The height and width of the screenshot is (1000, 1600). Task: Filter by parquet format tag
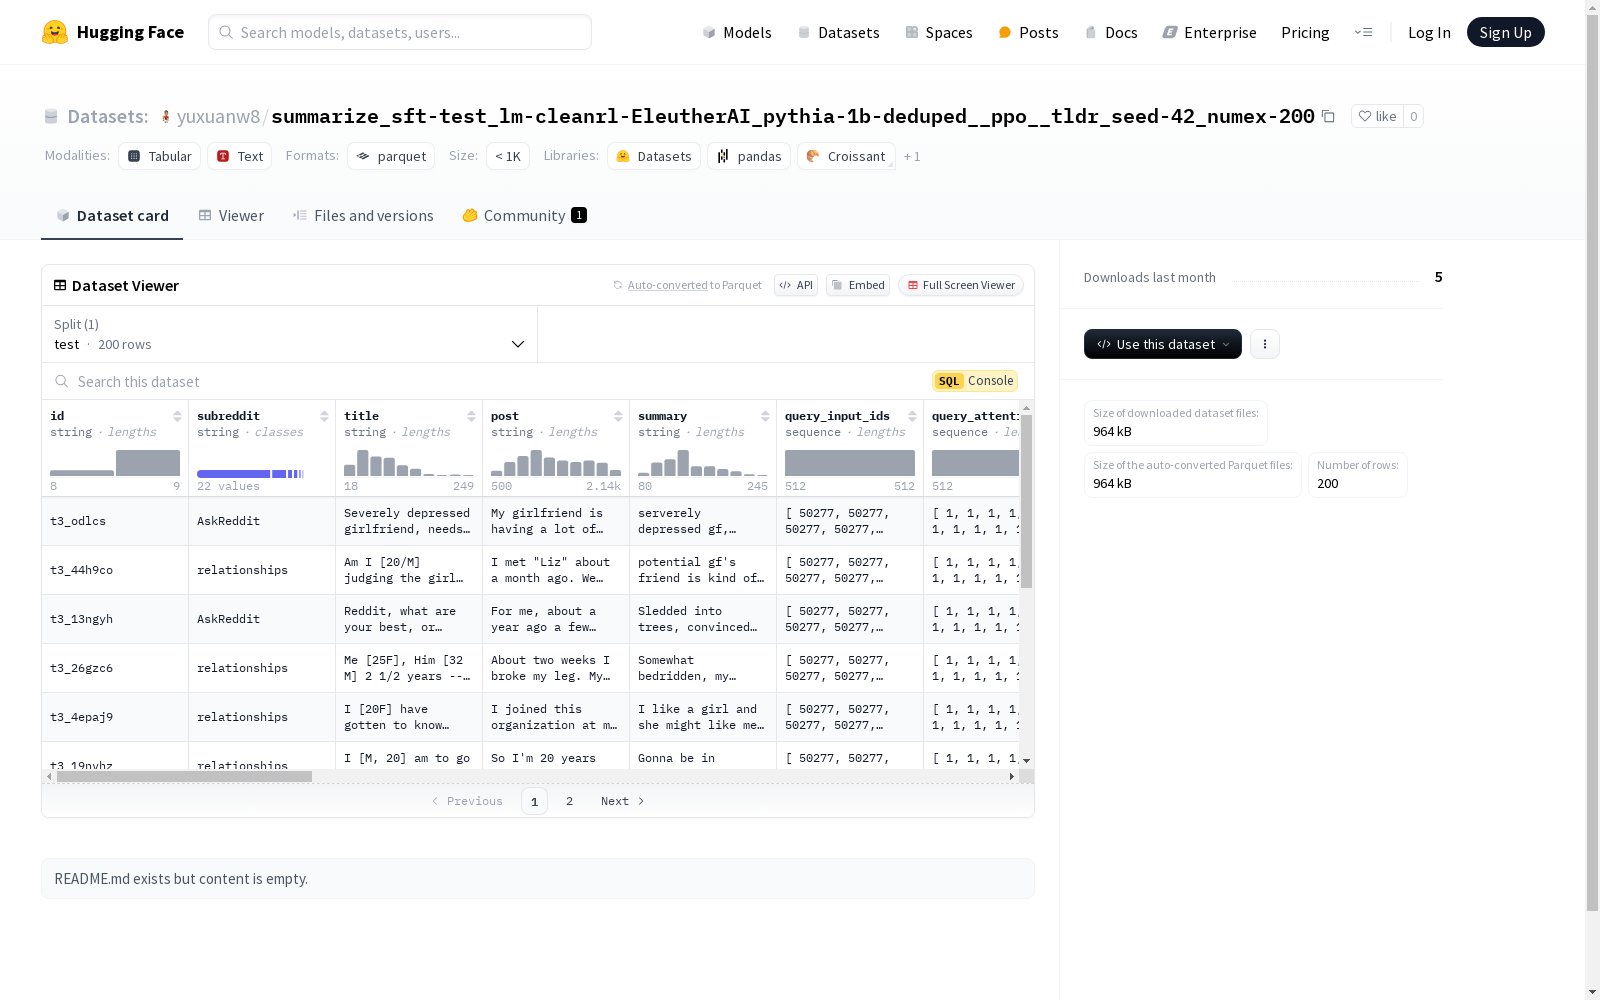tap(391, 156)
